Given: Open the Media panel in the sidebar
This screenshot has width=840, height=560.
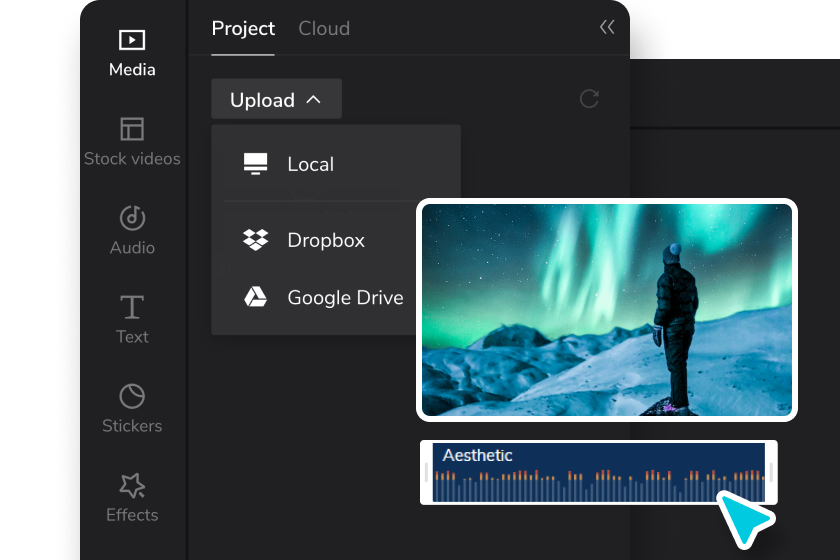Looking at the screenshot, I should 132,54.
